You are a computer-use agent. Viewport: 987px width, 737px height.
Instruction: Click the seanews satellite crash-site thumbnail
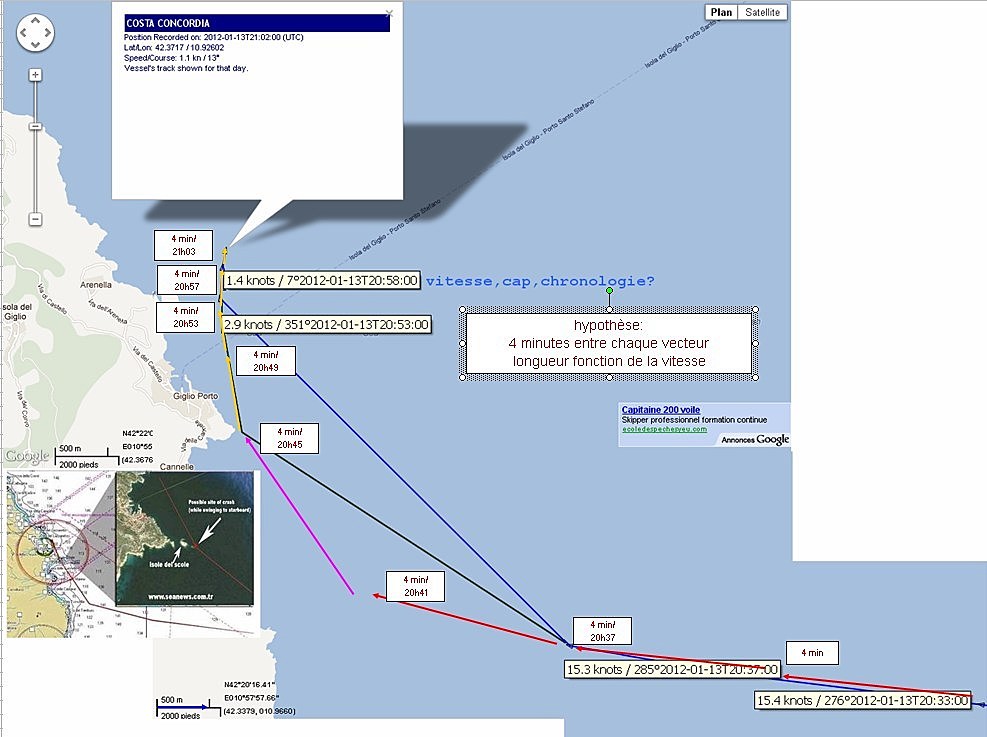(185, 540)
